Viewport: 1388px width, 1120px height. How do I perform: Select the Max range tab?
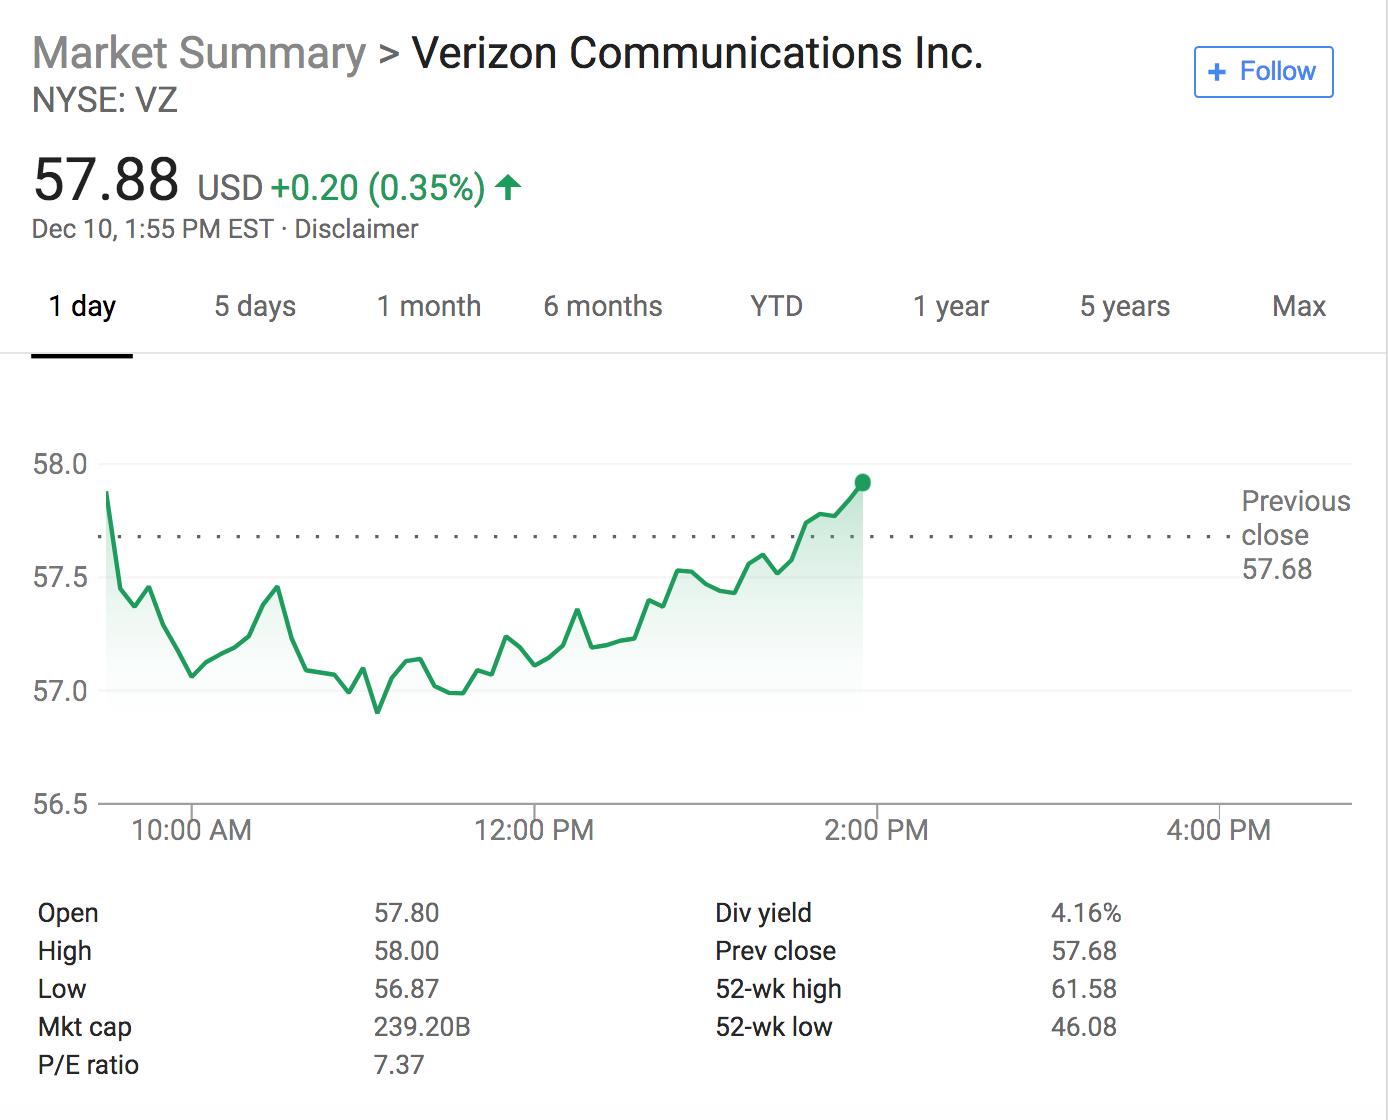click(x=1298, y=306)
